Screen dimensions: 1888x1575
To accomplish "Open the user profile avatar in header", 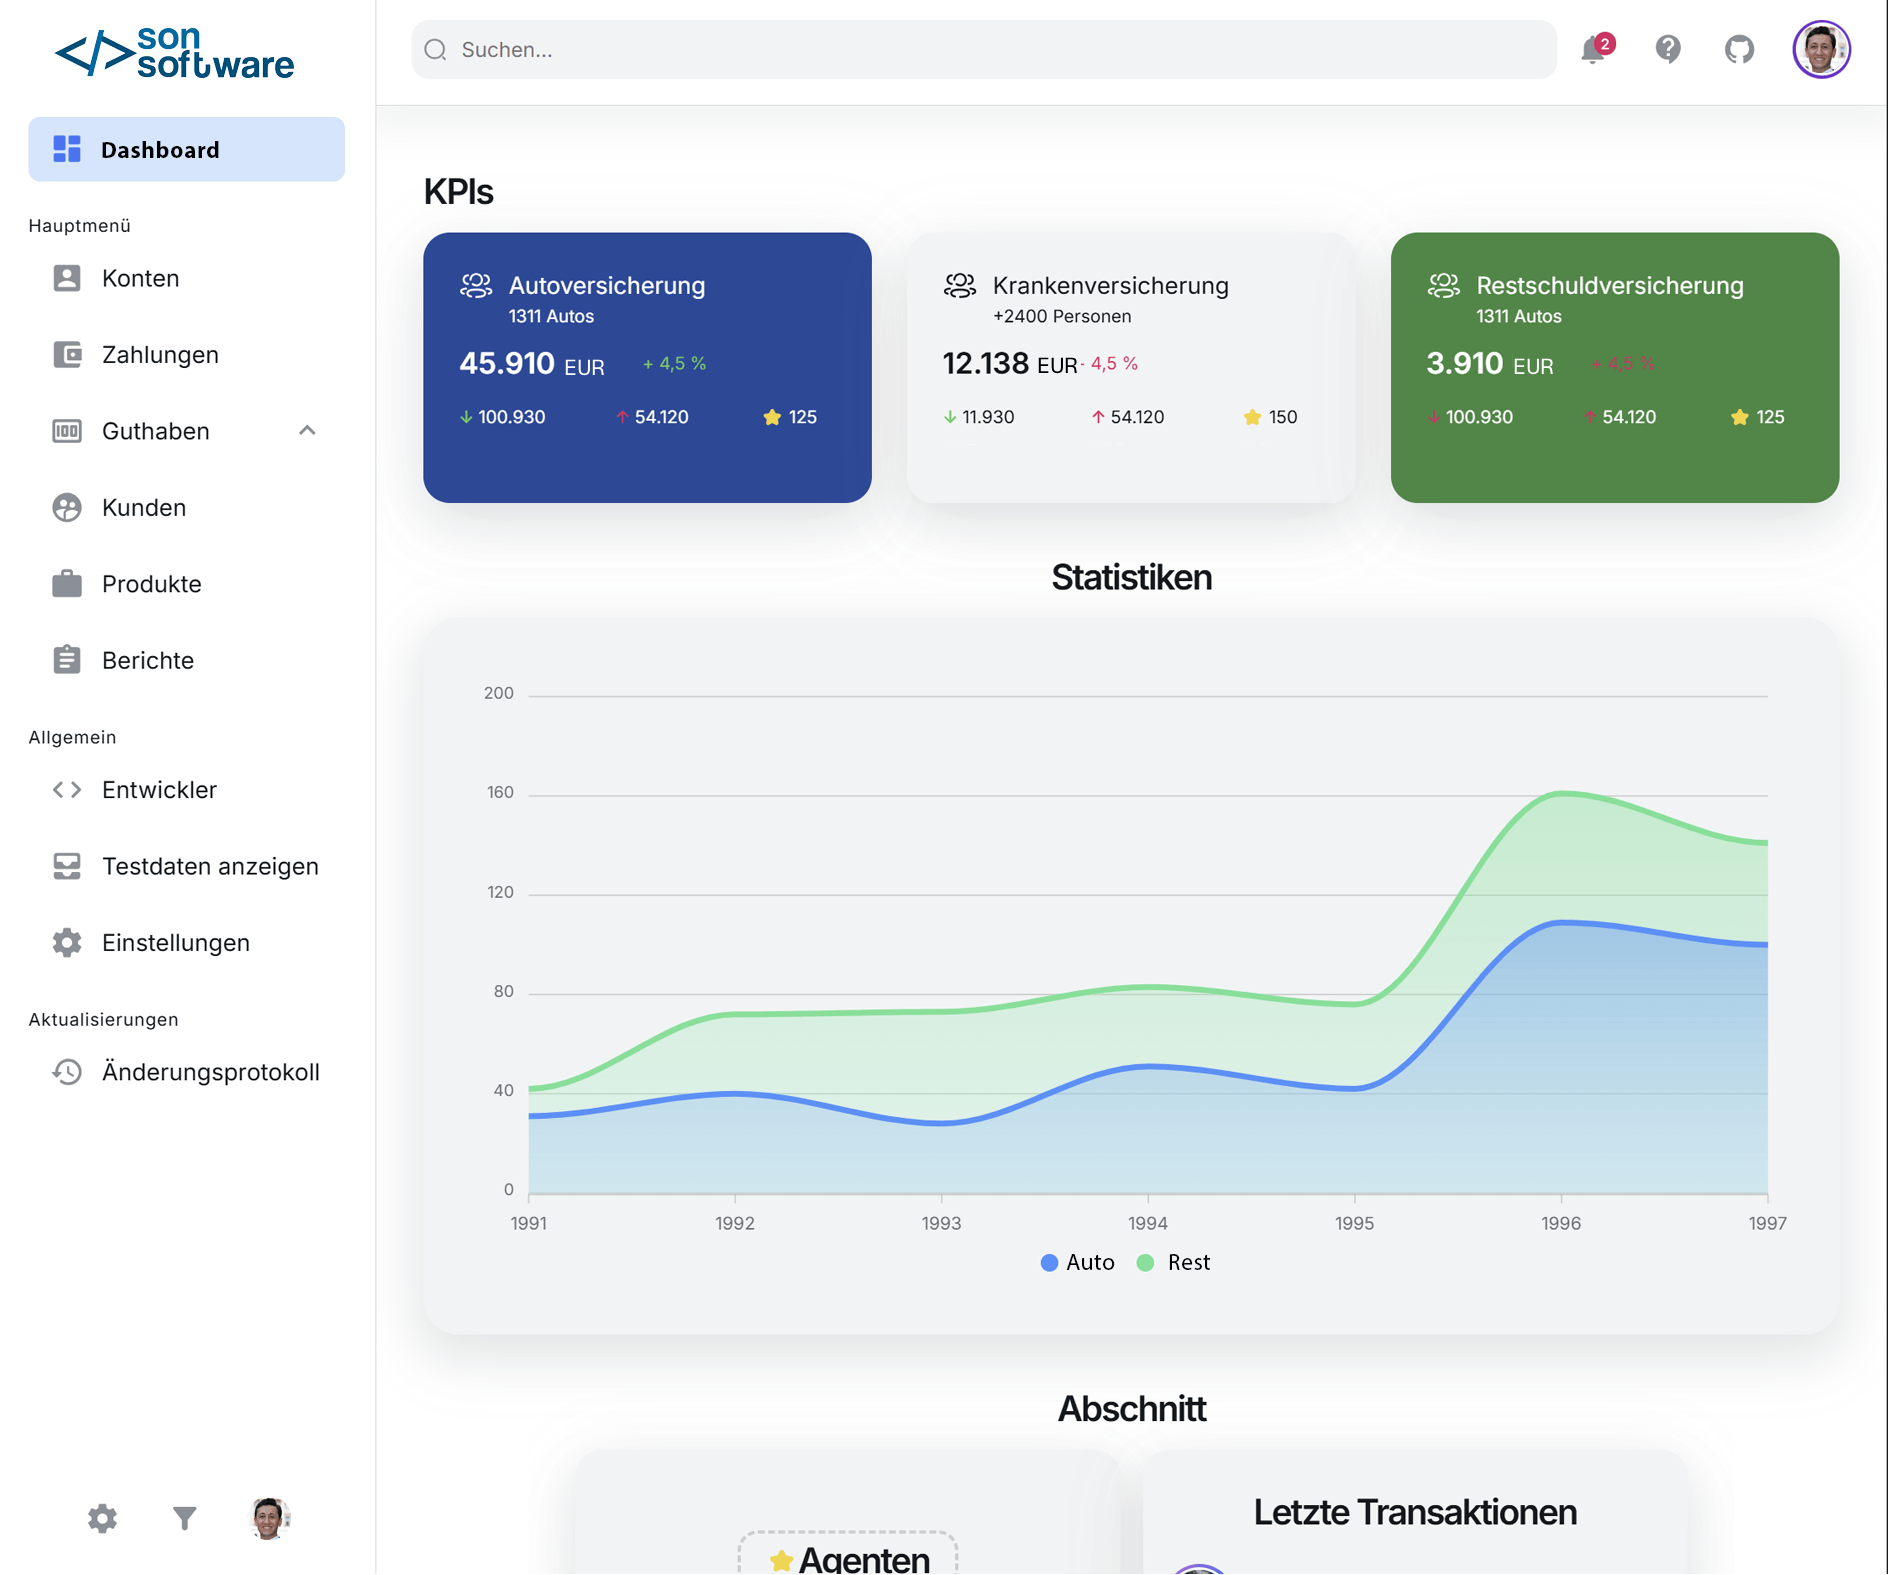I will (x=1821, y=49).
